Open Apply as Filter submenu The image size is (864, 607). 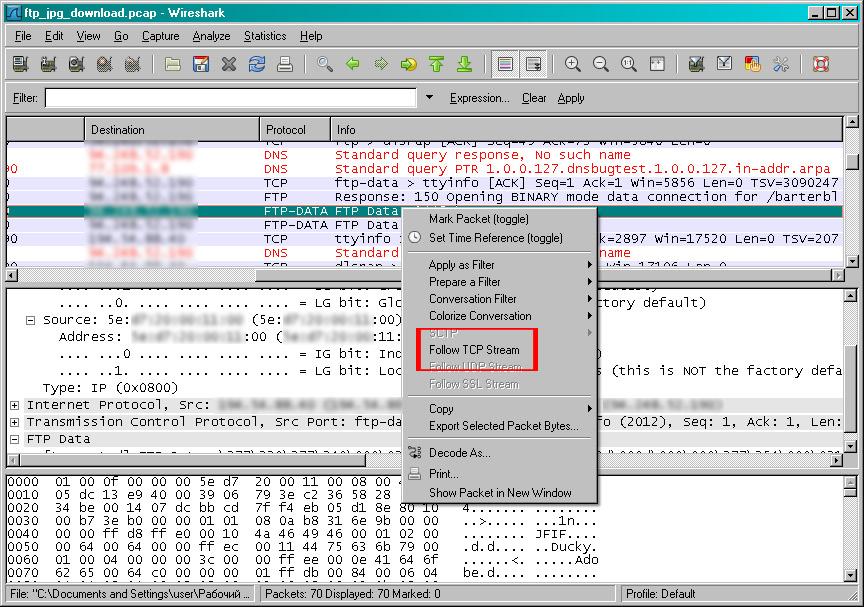click(x=500, y=265)
